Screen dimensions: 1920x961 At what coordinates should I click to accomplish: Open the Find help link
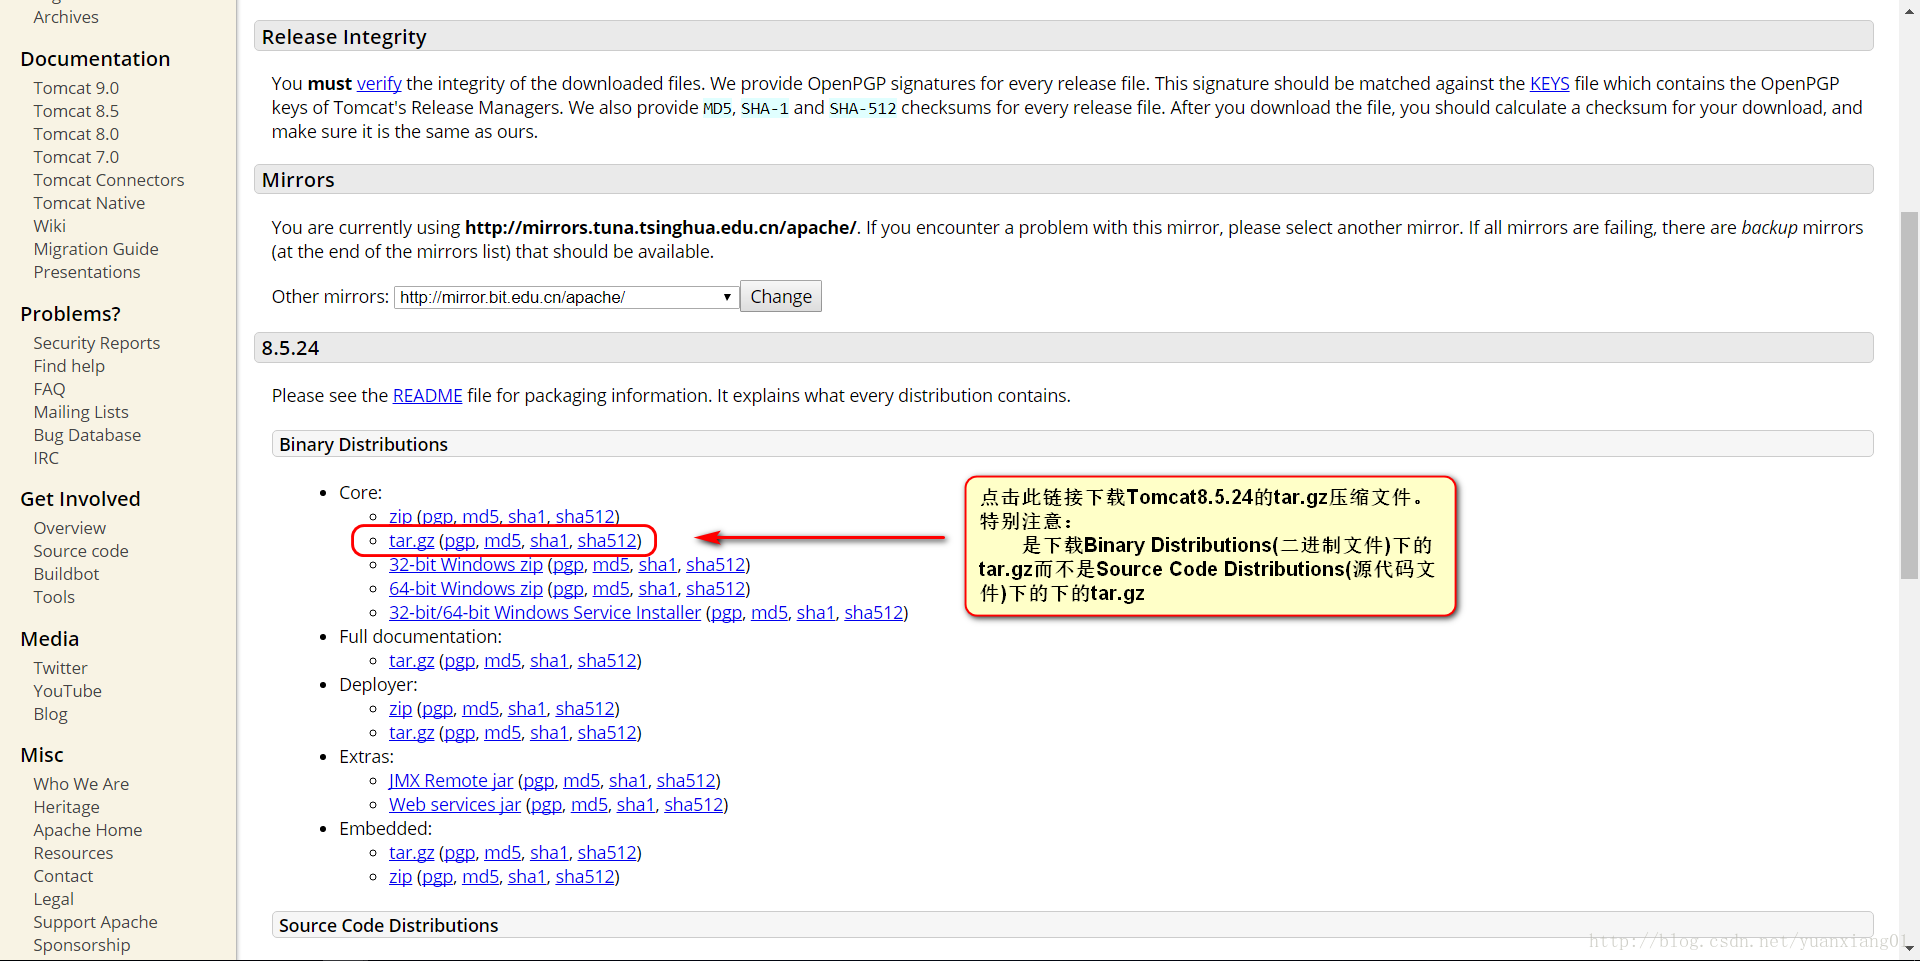[69, 366]
